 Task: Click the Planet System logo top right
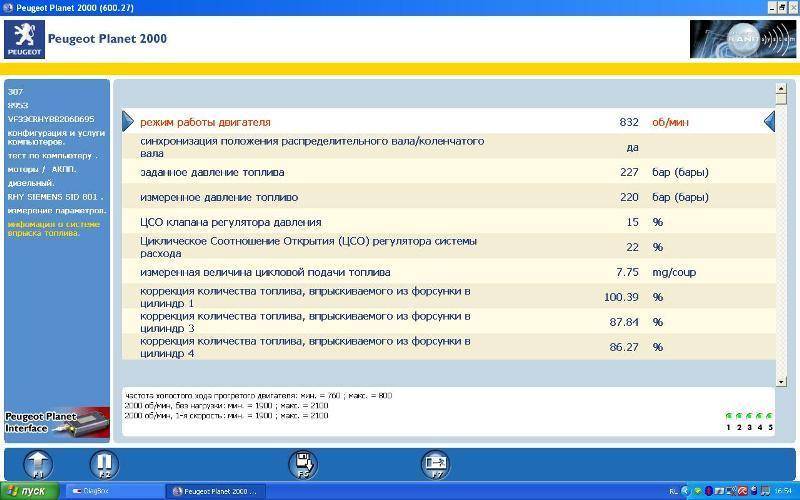741,39
